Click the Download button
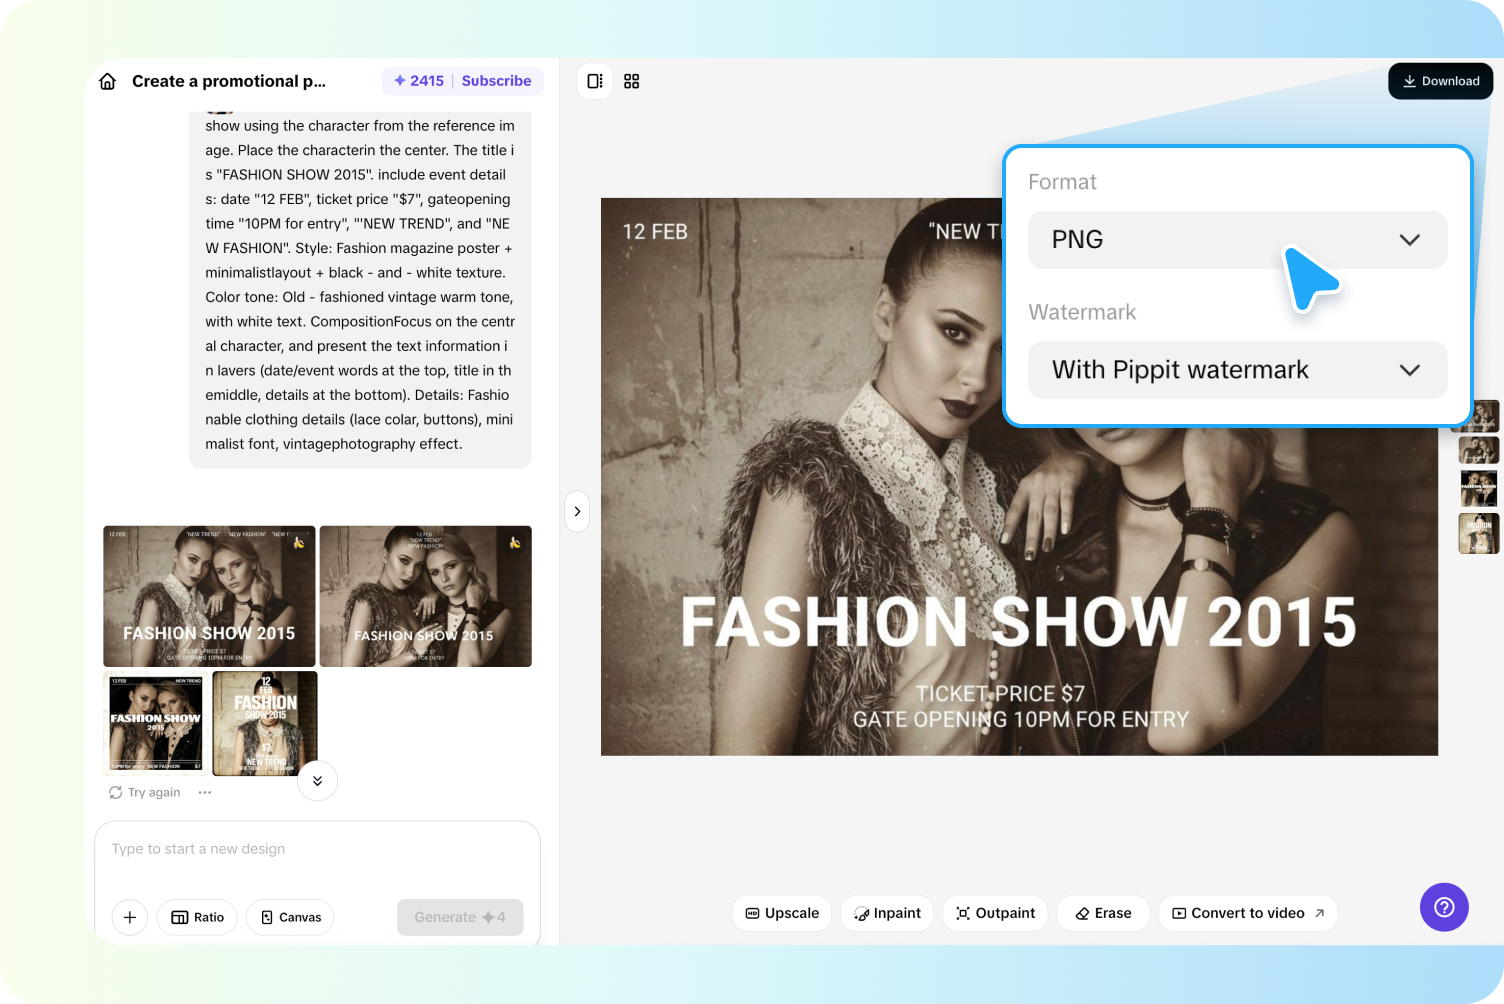This screenshot has width=1504, height=1004. coord(1440,81)
